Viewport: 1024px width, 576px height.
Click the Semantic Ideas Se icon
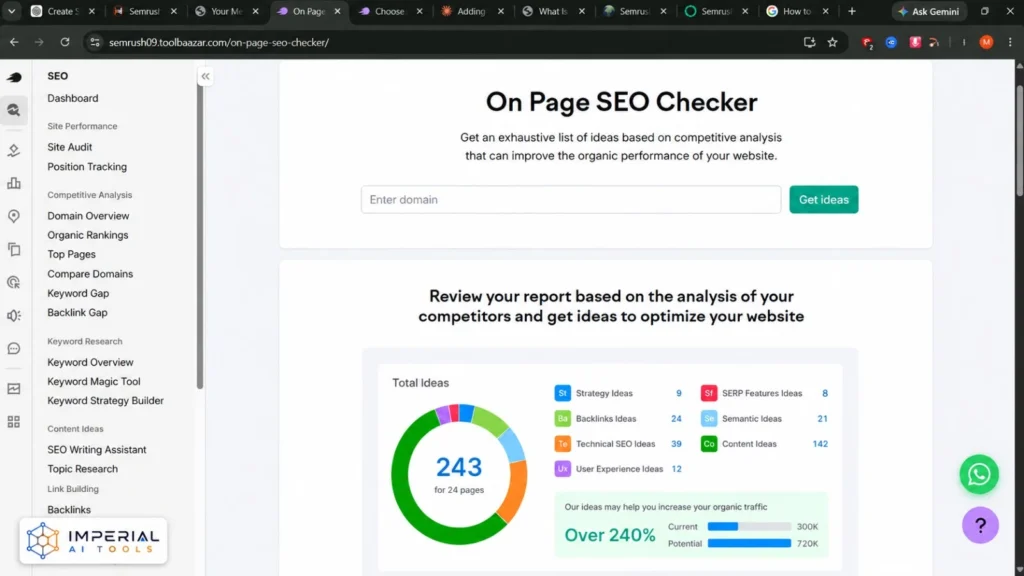click(709, 419)
